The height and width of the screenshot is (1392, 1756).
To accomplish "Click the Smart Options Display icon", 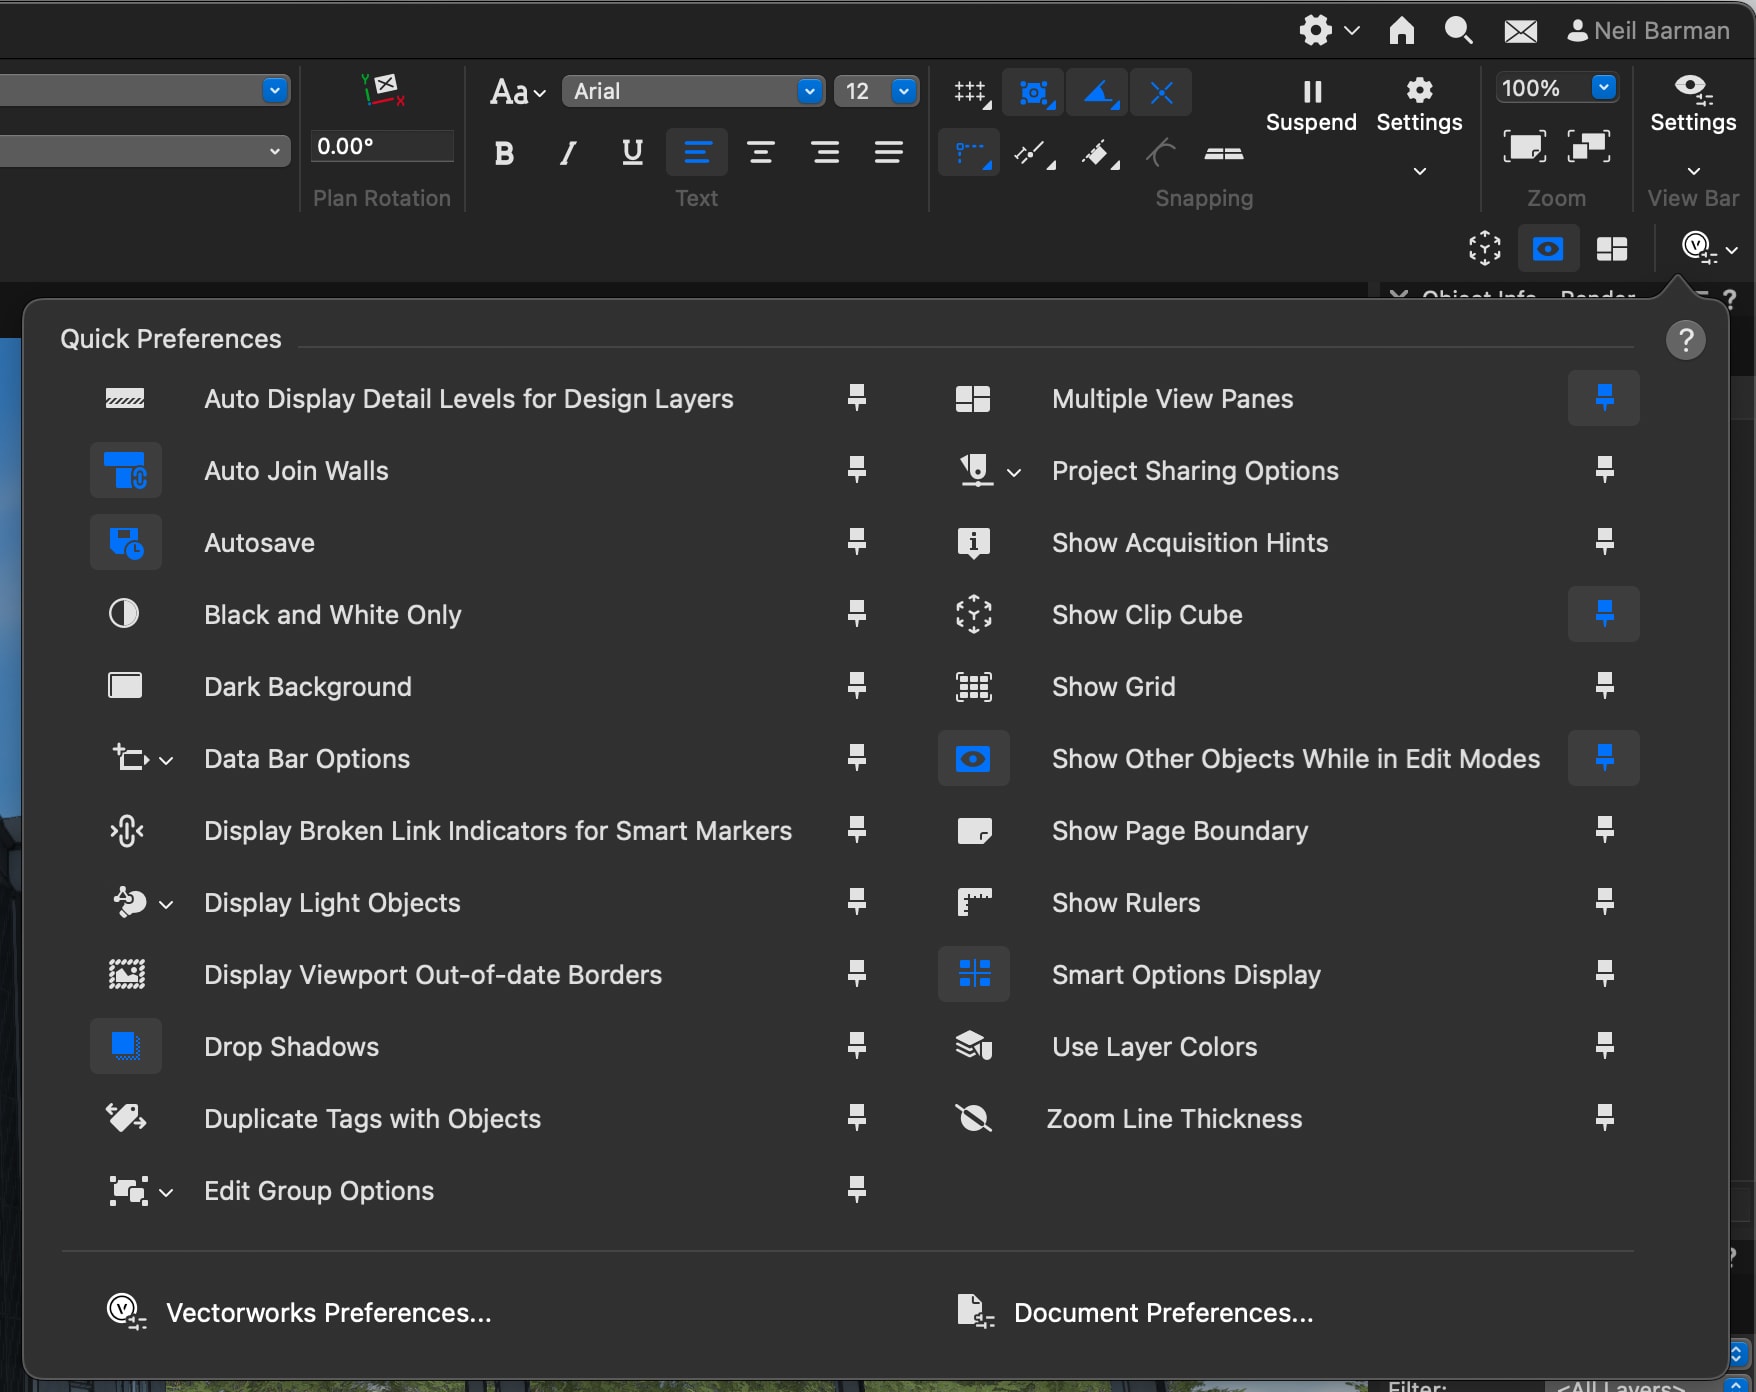I will (973, 974).
